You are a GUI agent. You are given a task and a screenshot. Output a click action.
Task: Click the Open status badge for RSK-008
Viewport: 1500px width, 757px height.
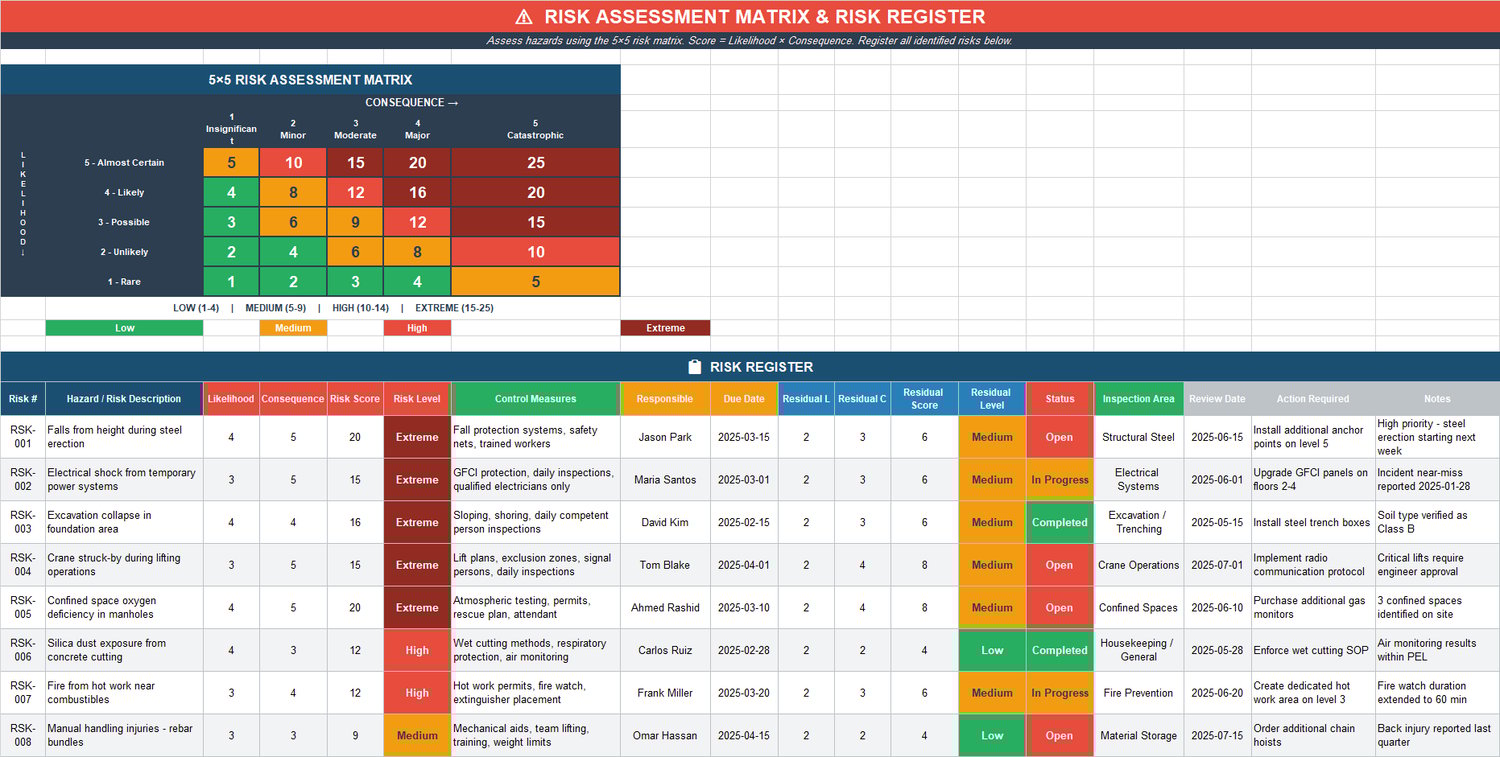coord(1059,735)
